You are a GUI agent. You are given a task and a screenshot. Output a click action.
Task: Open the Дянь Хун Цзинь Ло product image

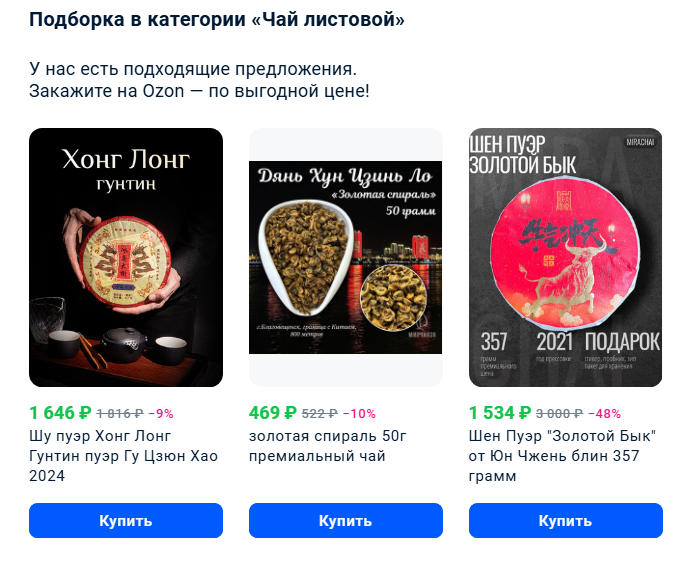(x=346, y=257)
